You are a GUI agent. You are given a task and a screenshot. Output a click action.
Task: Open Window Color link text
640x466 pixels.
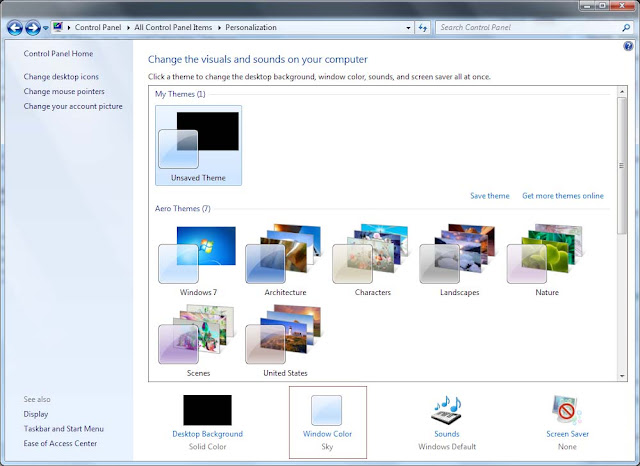[327, 434]
